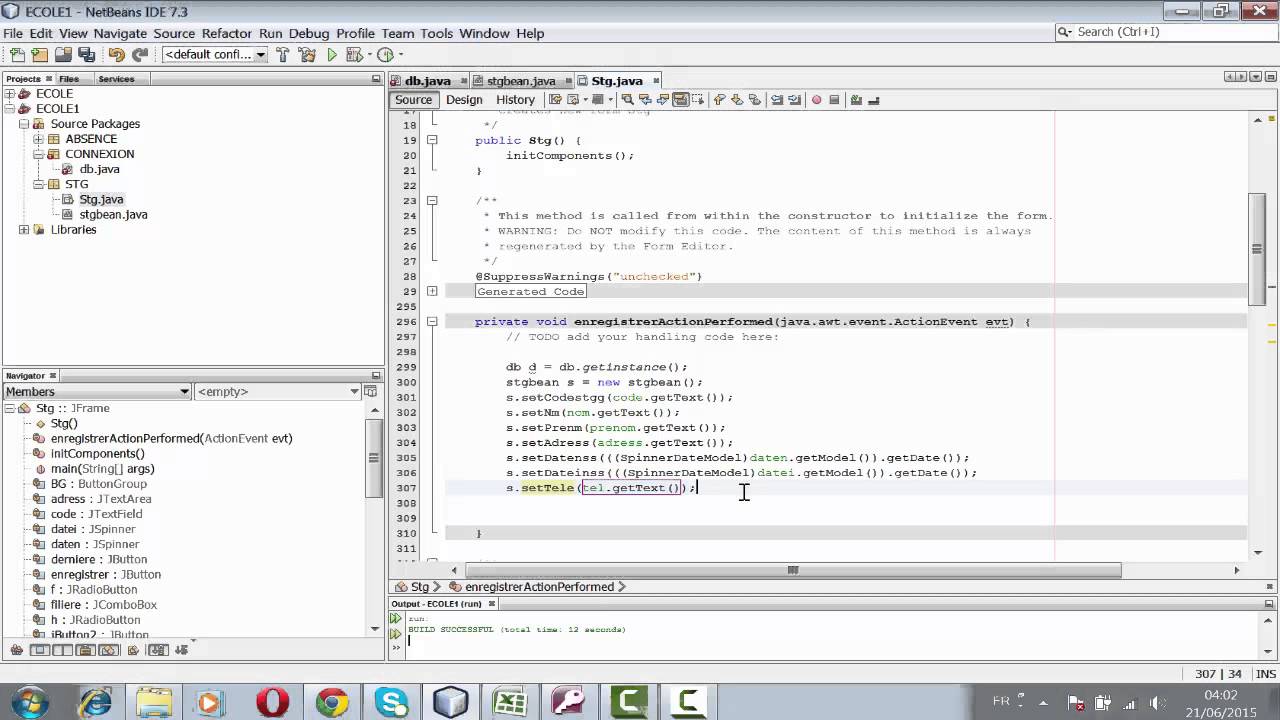Expand the ABSENCE package node
Screen dimensions: 1280x720
point(39,139)
